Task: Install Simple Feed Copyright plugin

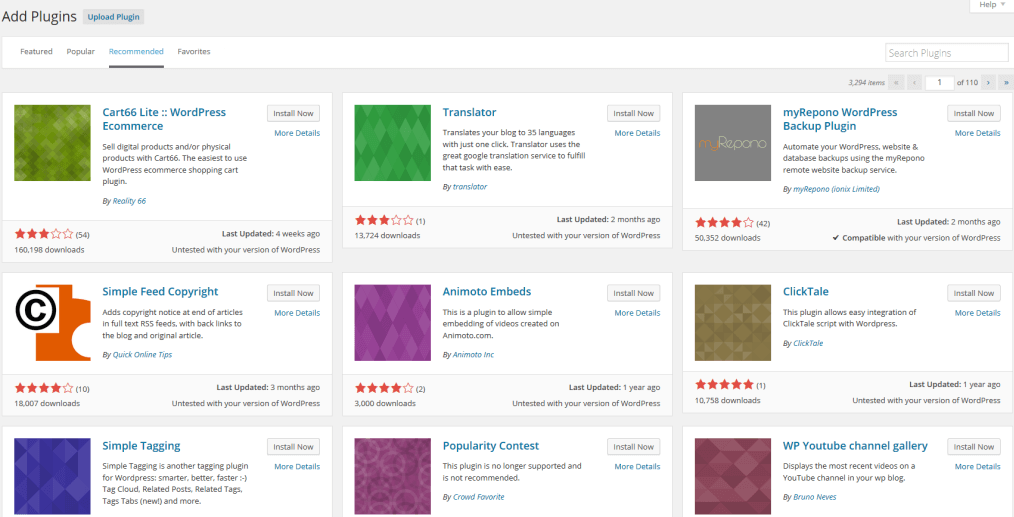Action: 293,293
